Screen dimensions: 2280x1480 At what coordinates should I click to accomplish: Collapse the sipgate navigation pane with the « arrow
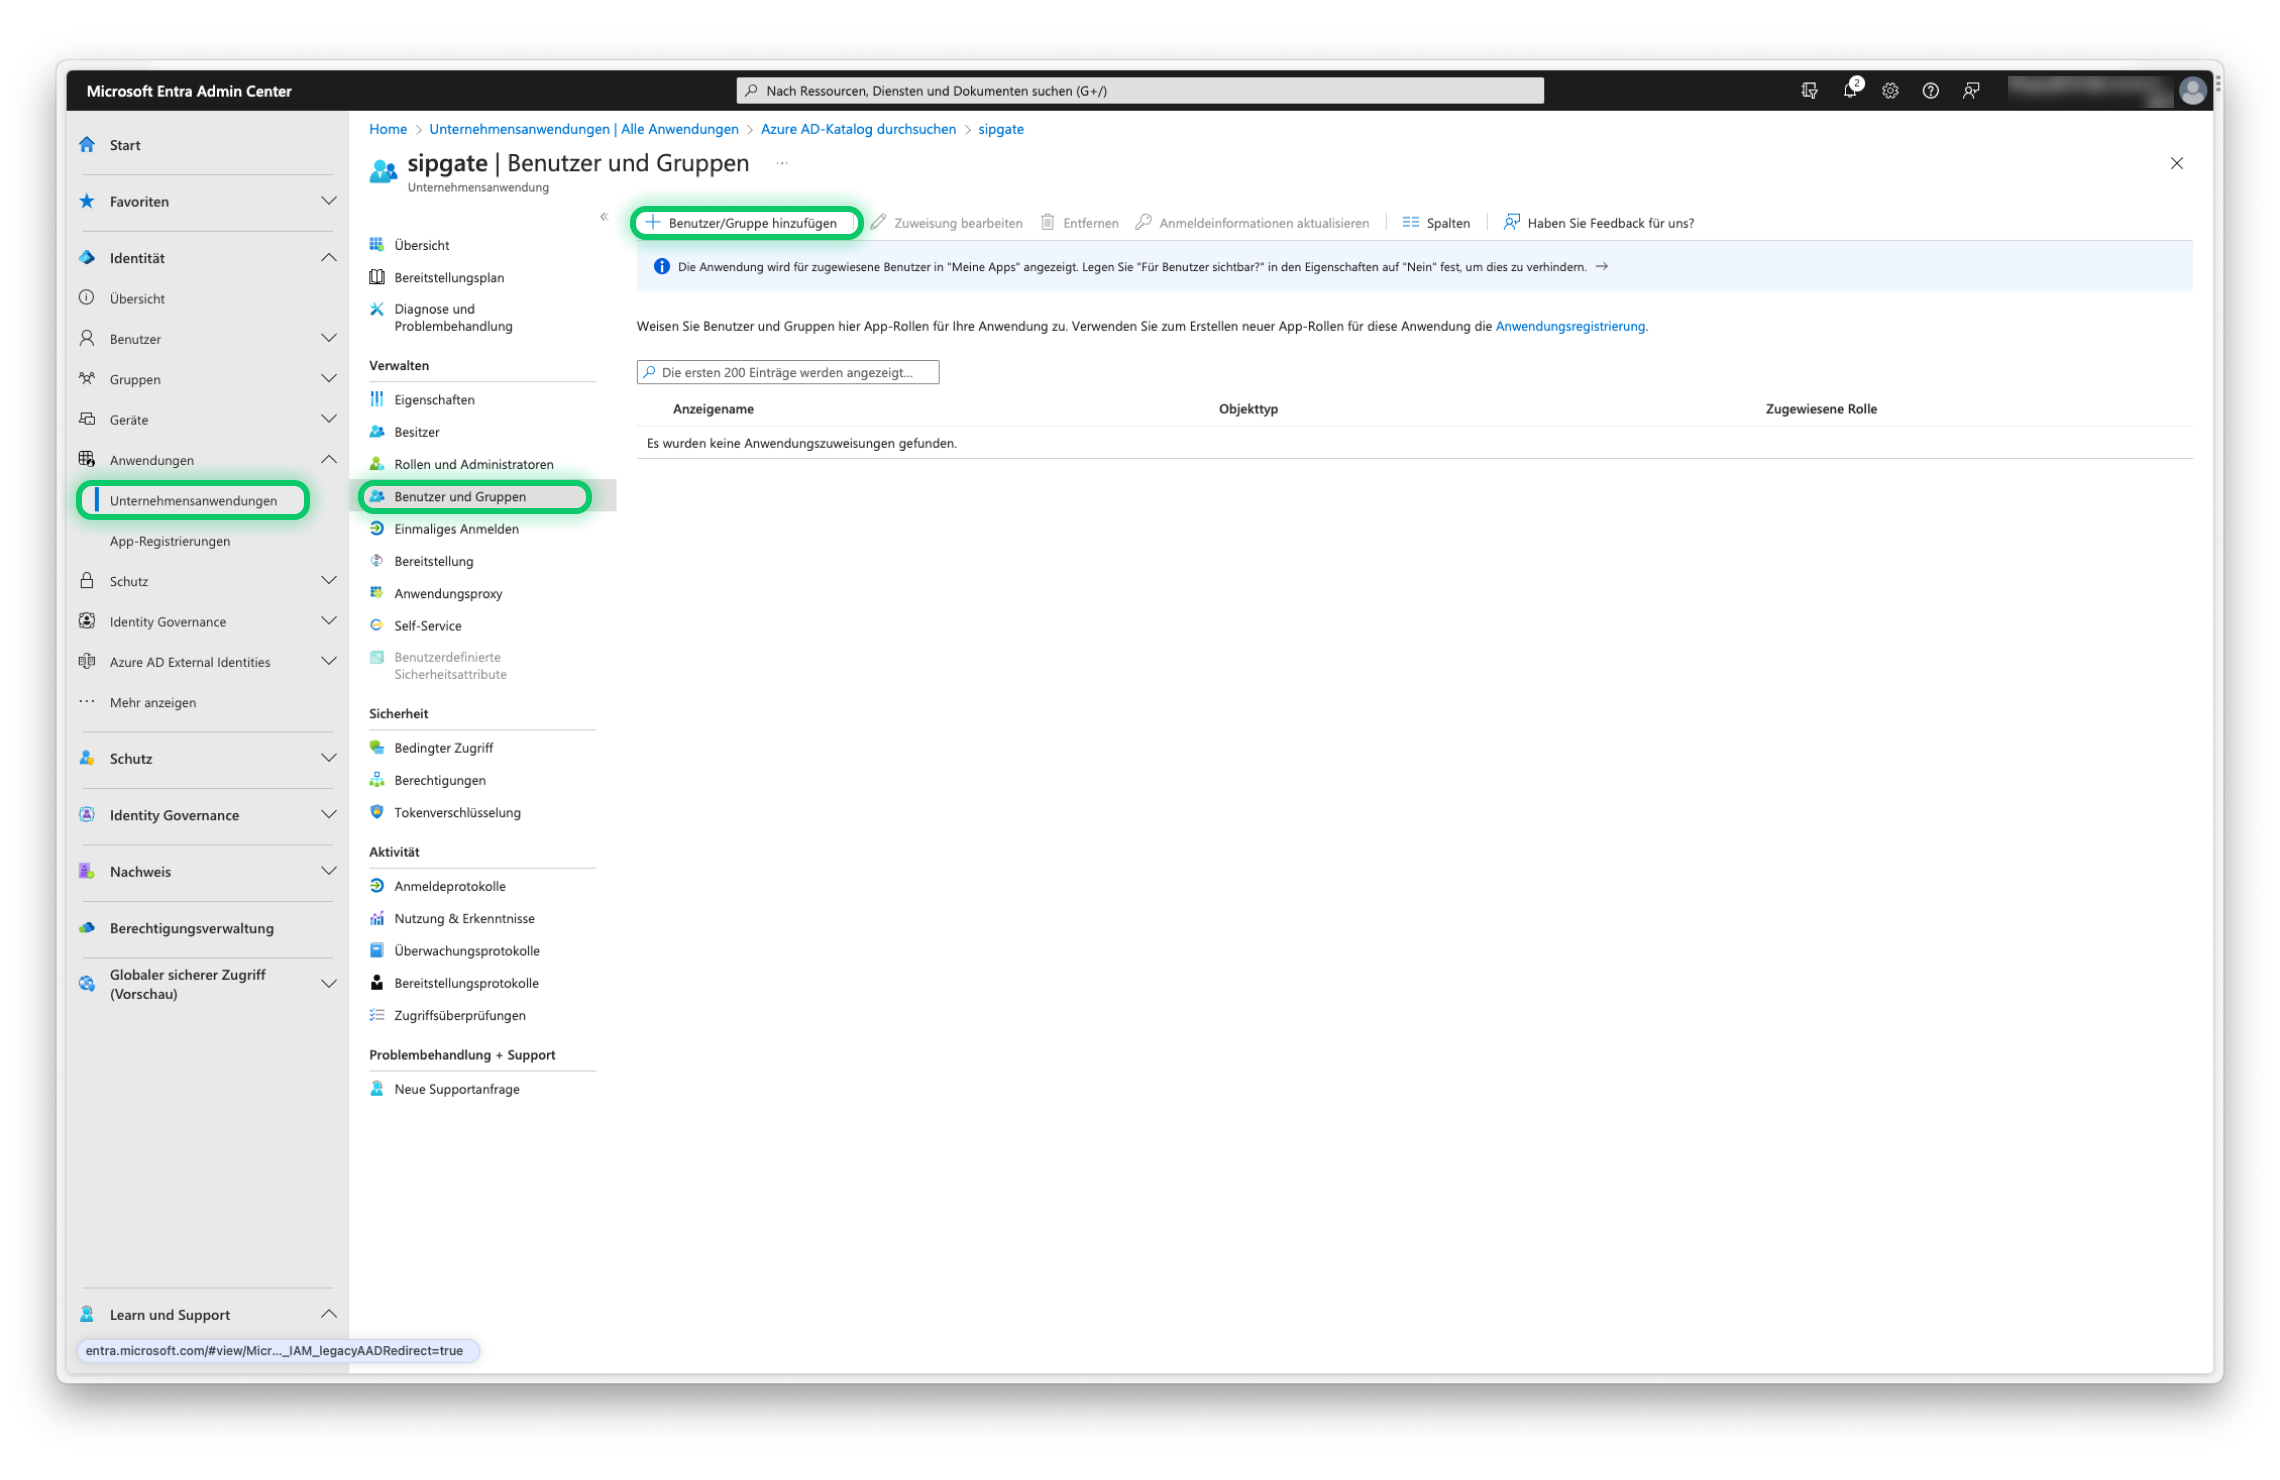605,216
